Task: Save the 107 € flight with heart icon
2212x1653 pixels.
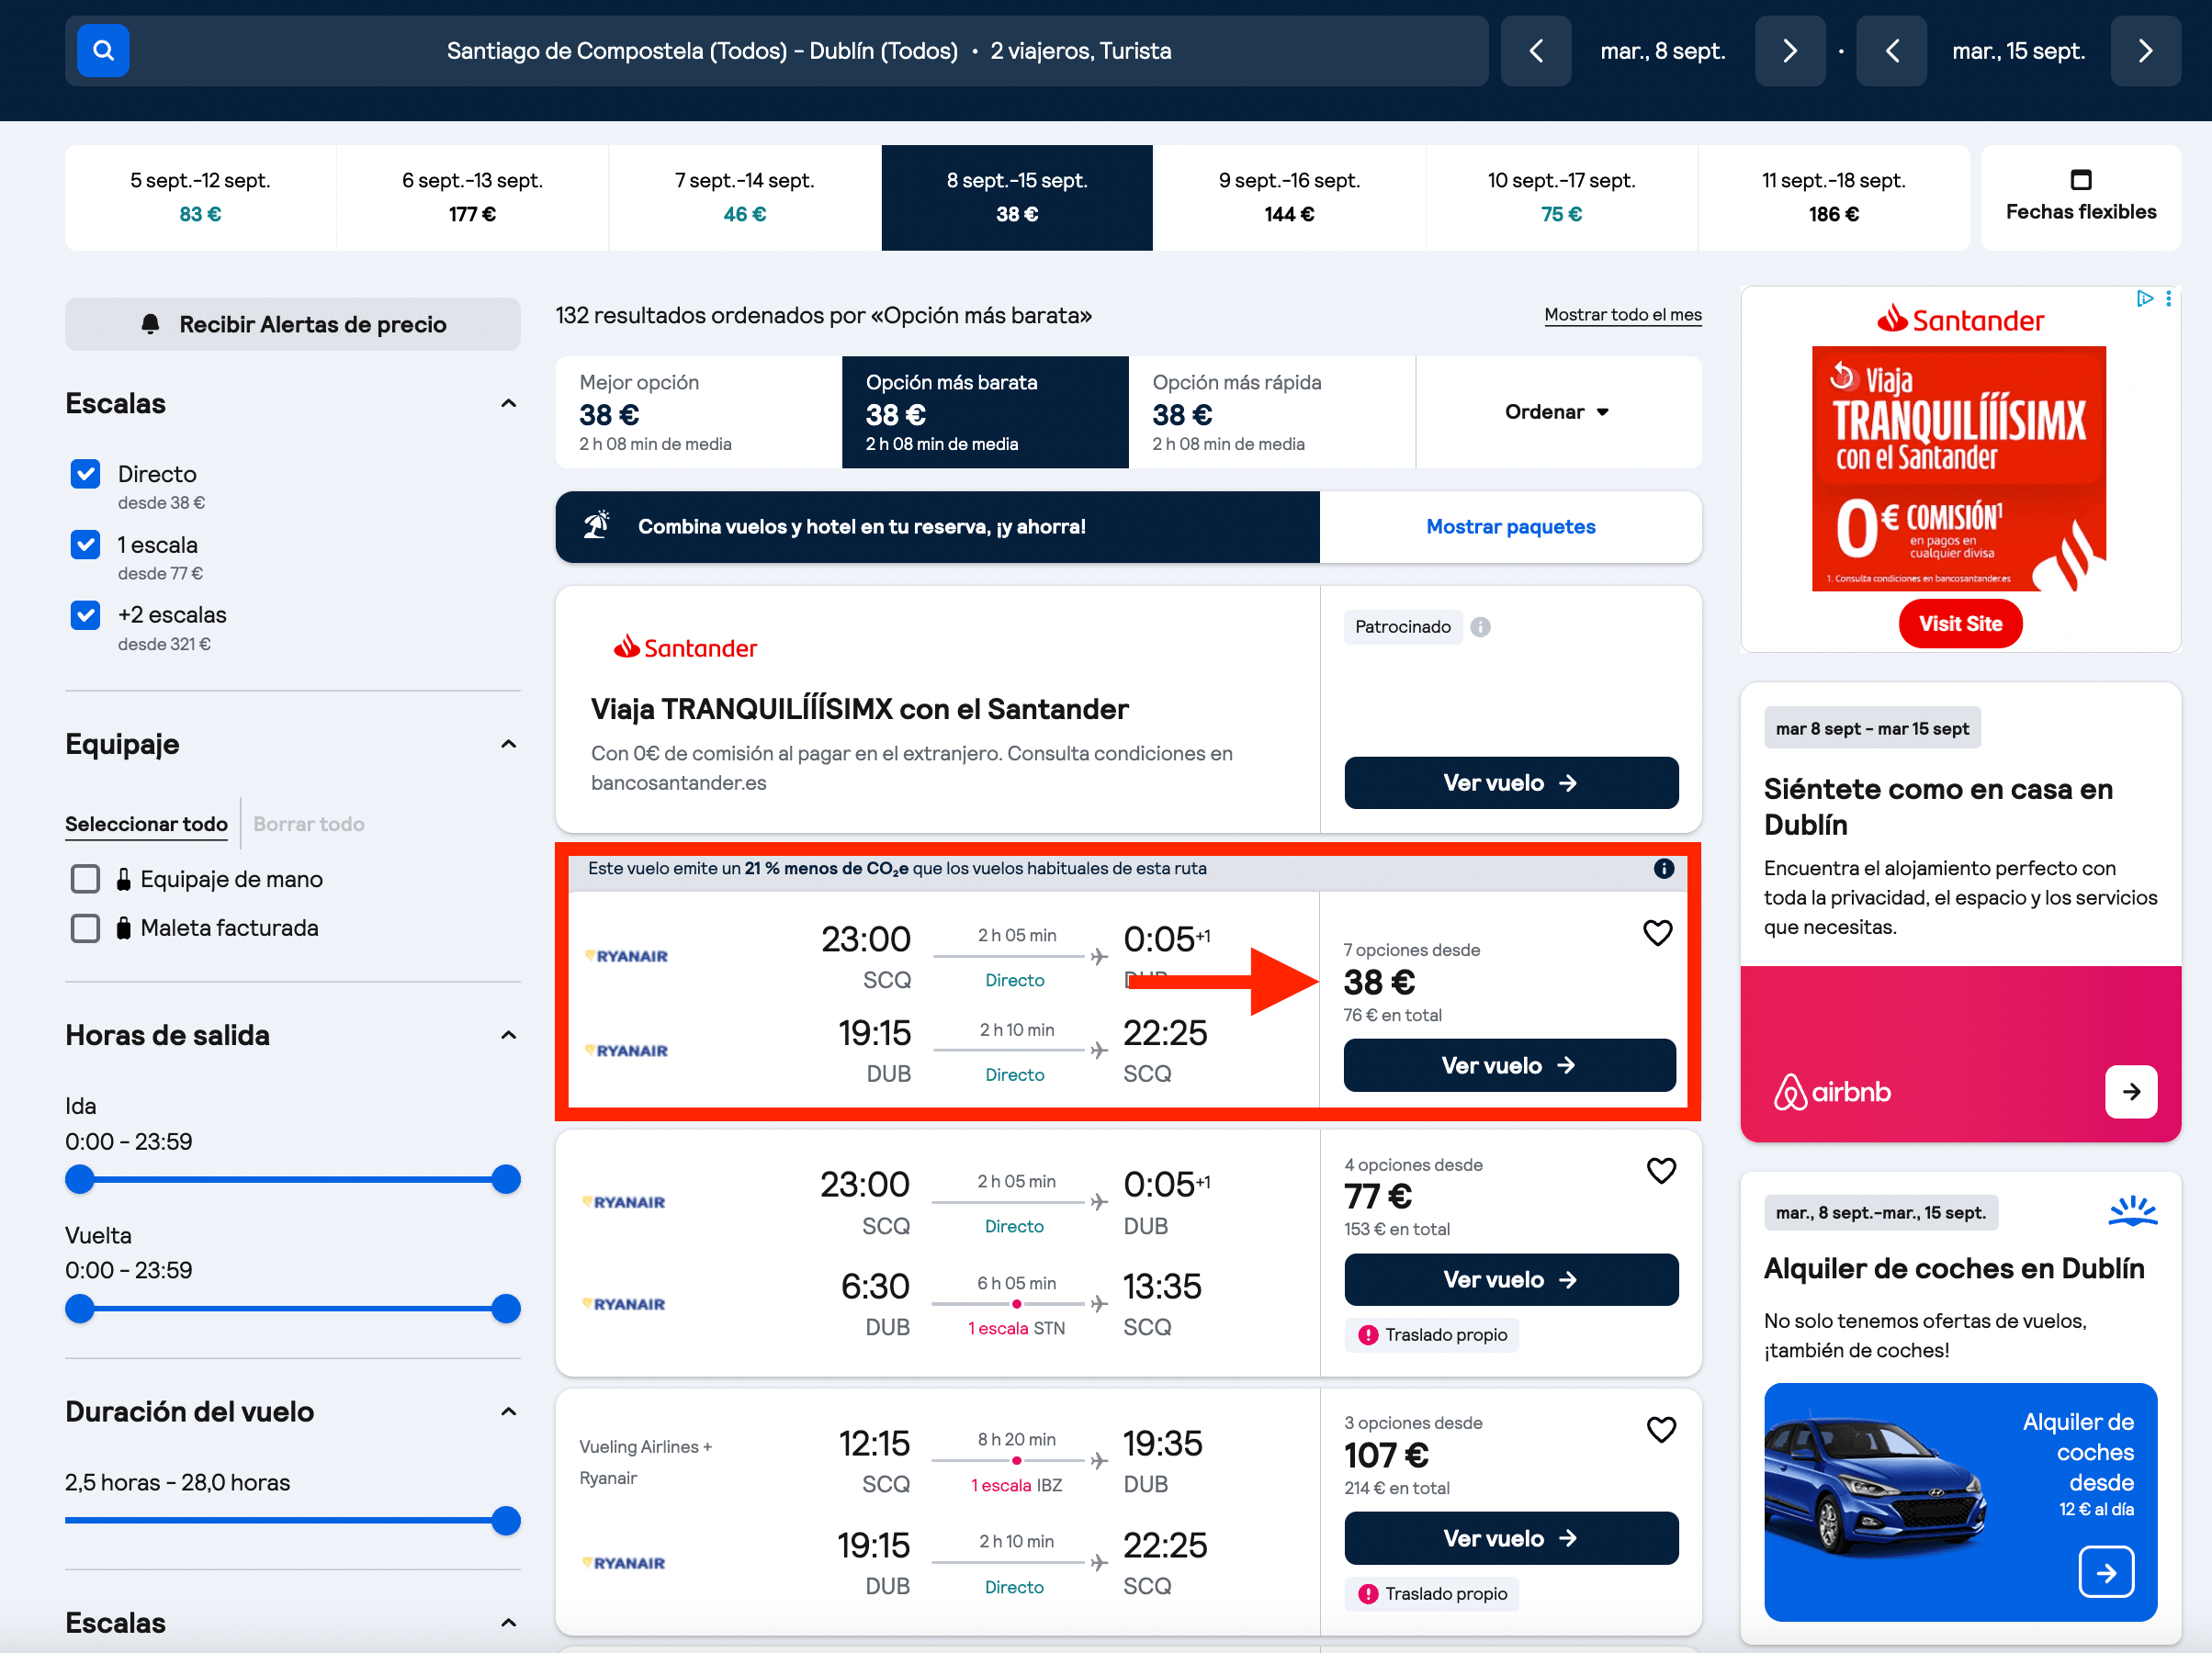Action: pyautogui.click(x=1661, y=1430)
